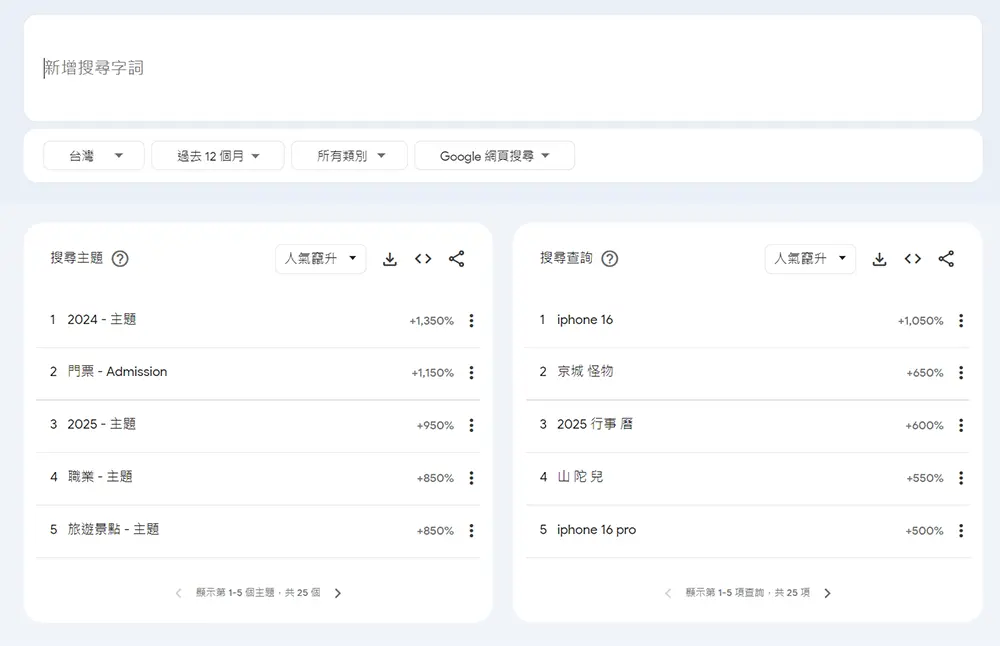Click the +1,150% value
The image size is (1000, 646).
pyautogui.click(x=432, y=373)
